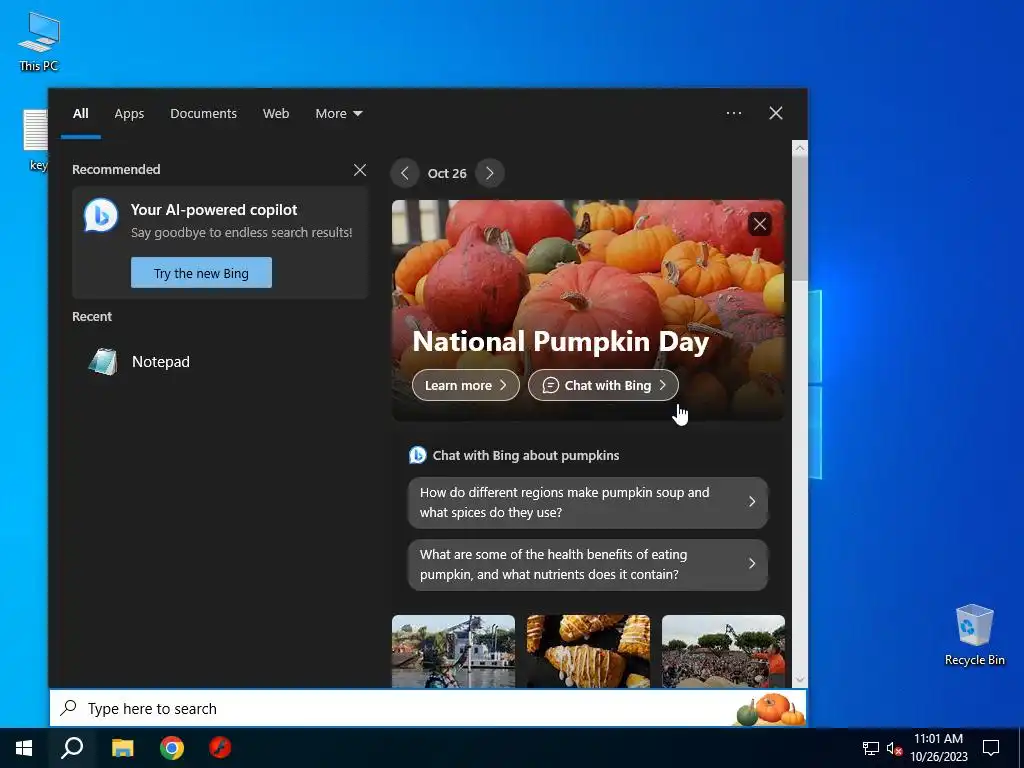Open File Explorer from the taskbar
Viewport: 1024px width, 768px height.
(122, 748)
